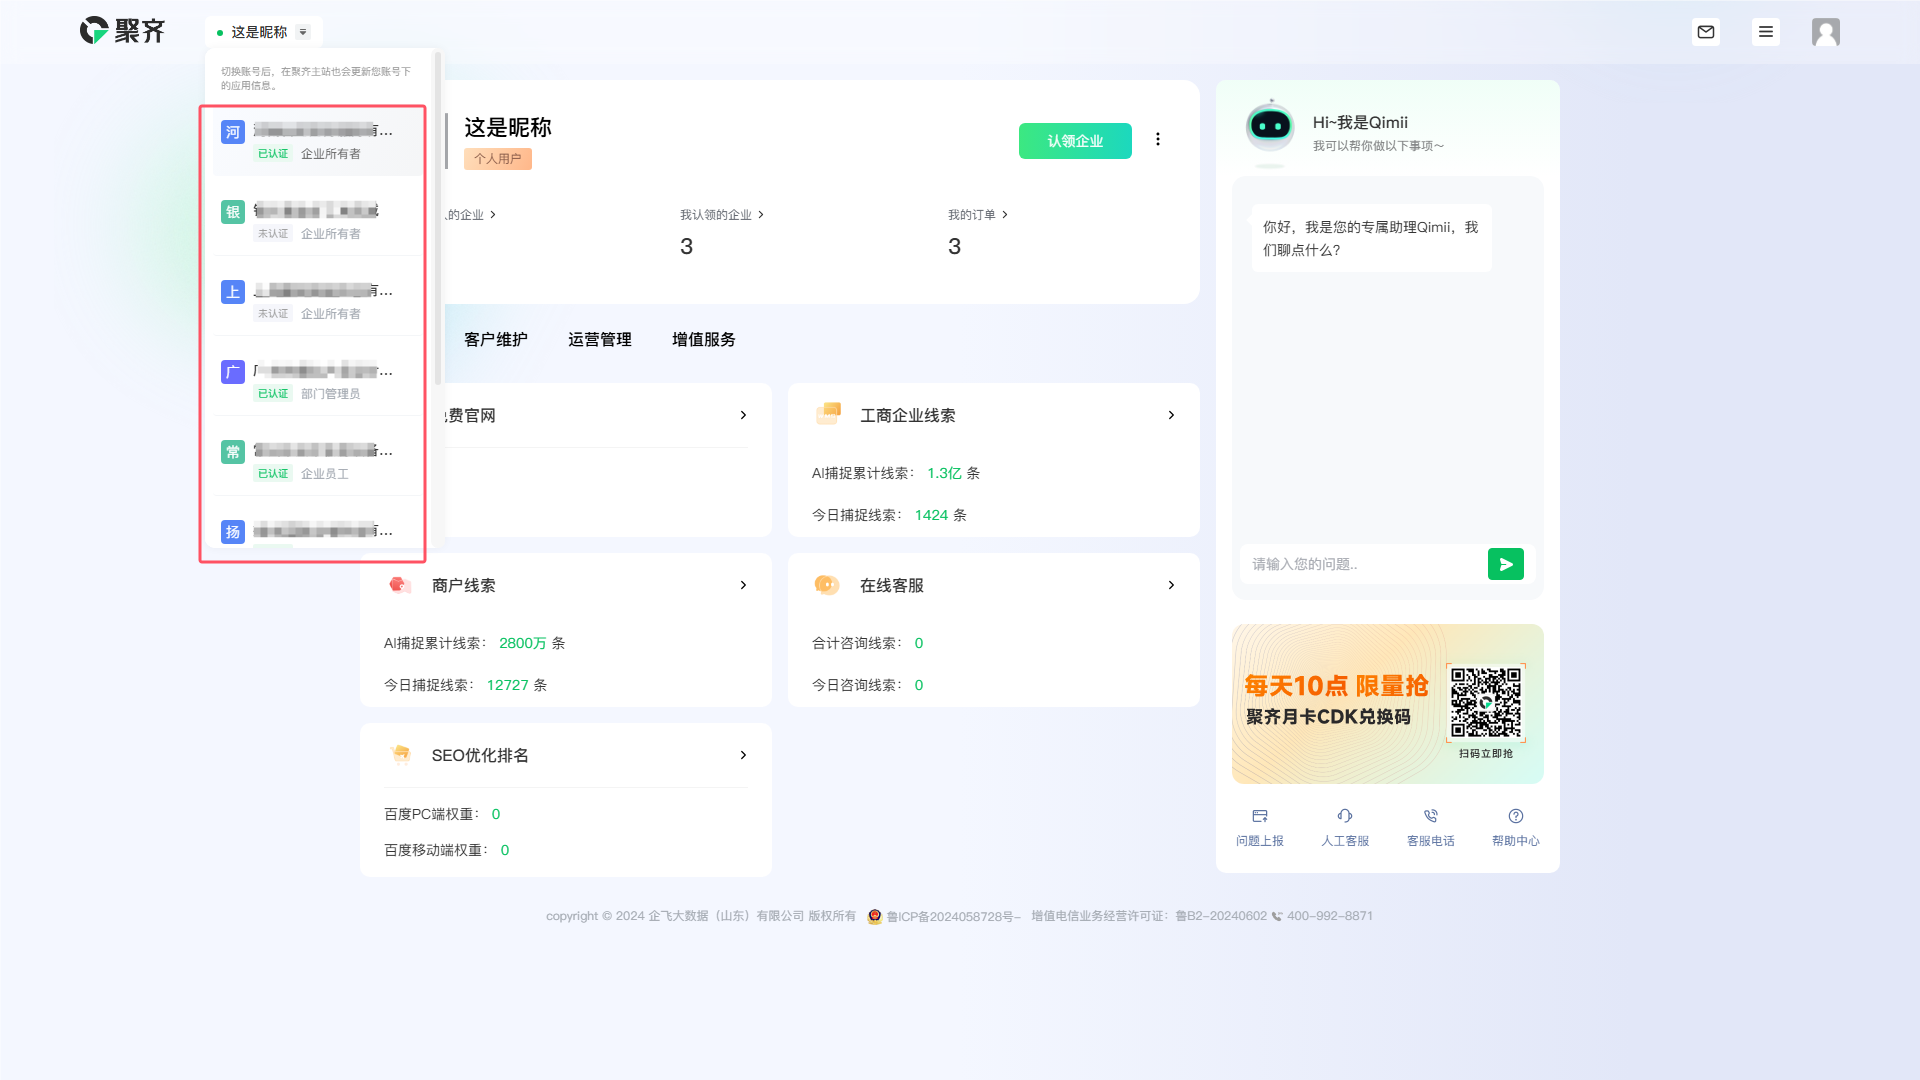
Task: Click the 企业员工 role label
Action: [325, 474]
